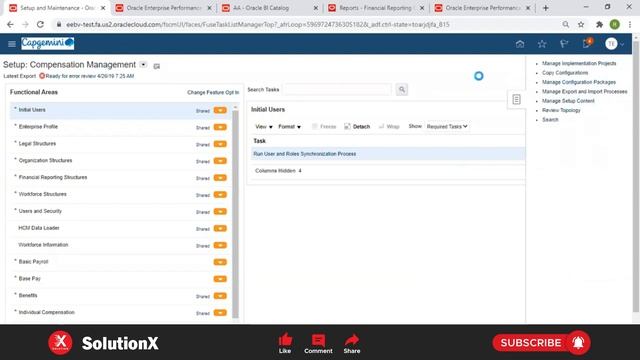Select Benefits functional area

[120, 296]
